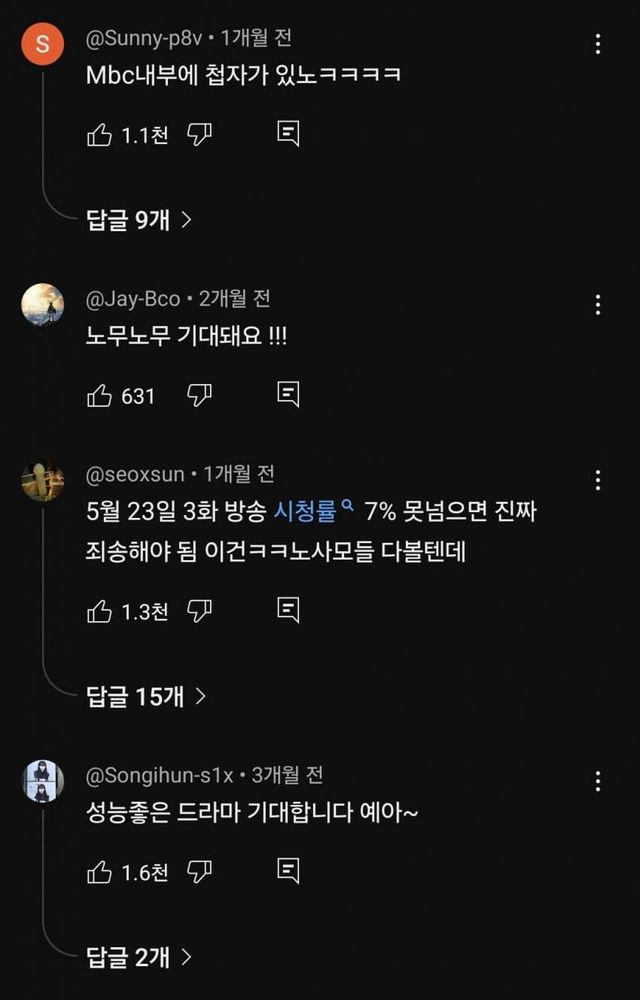Reply to the @Sunny-p8v comment
This screenshot has height=1000, width=640.
coord(288,135)
